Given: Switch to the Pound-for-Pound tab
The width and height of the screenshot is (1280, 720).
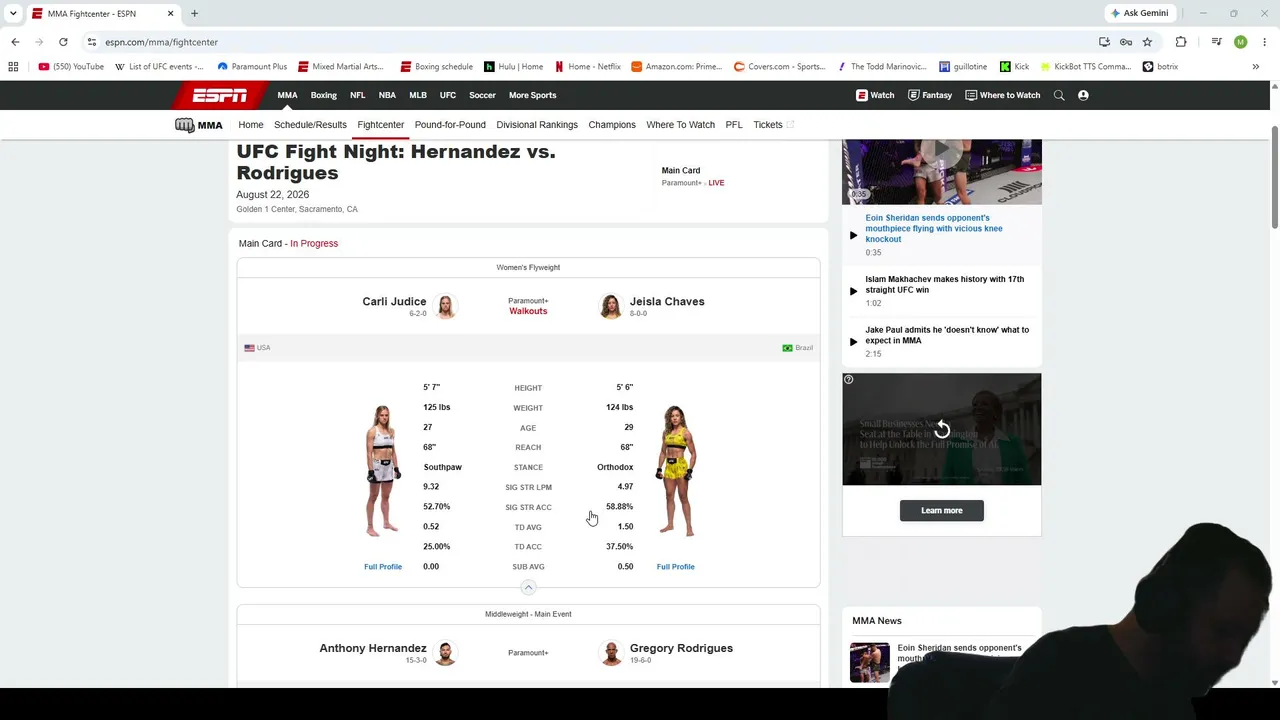Looking at the screenshot, I should coord(450,125).
